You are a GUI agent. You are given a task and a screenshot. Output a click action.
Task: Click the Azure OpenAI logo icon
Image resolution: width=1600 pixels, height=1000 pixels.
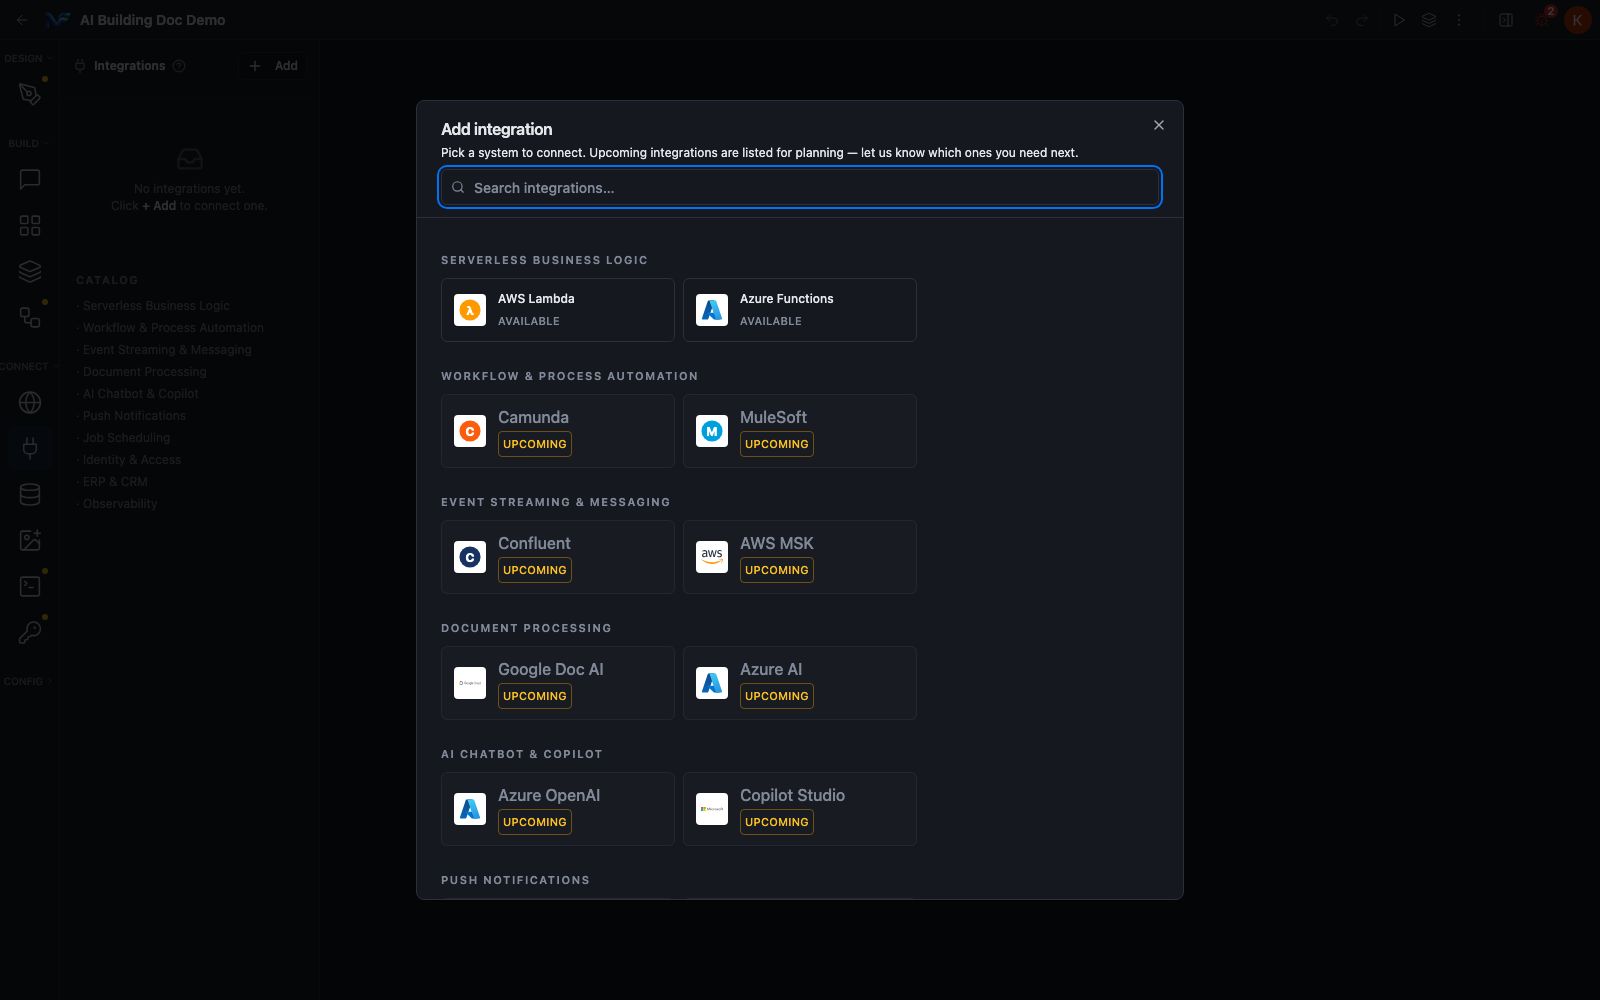pyautogui.click(x=470, y=809)
